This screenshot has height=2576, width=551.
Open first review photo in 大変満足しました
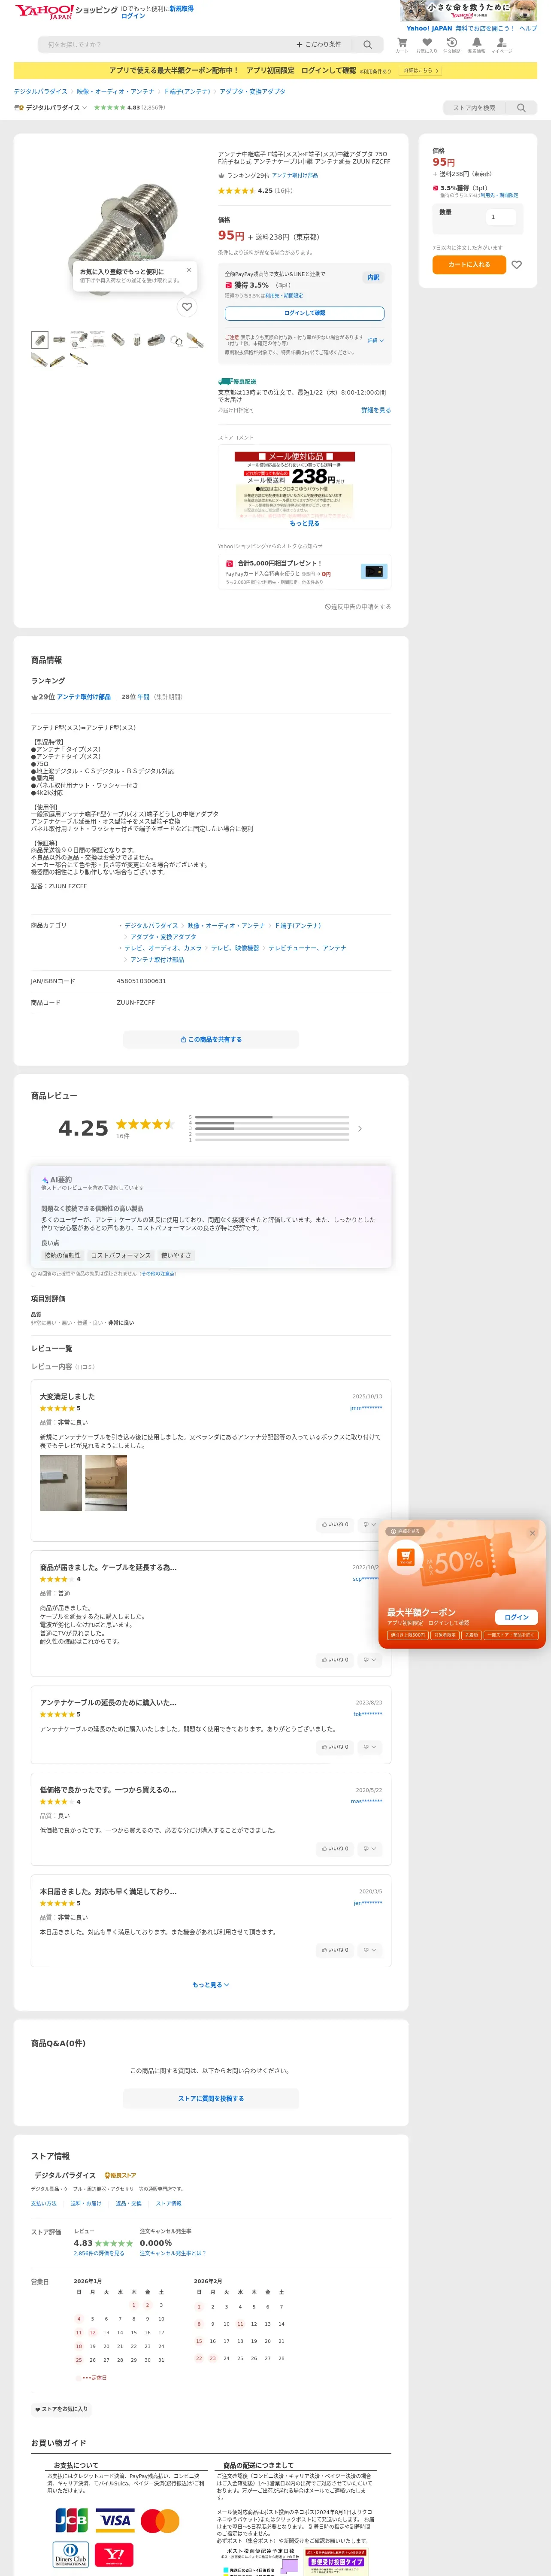tap(61, 1482)
